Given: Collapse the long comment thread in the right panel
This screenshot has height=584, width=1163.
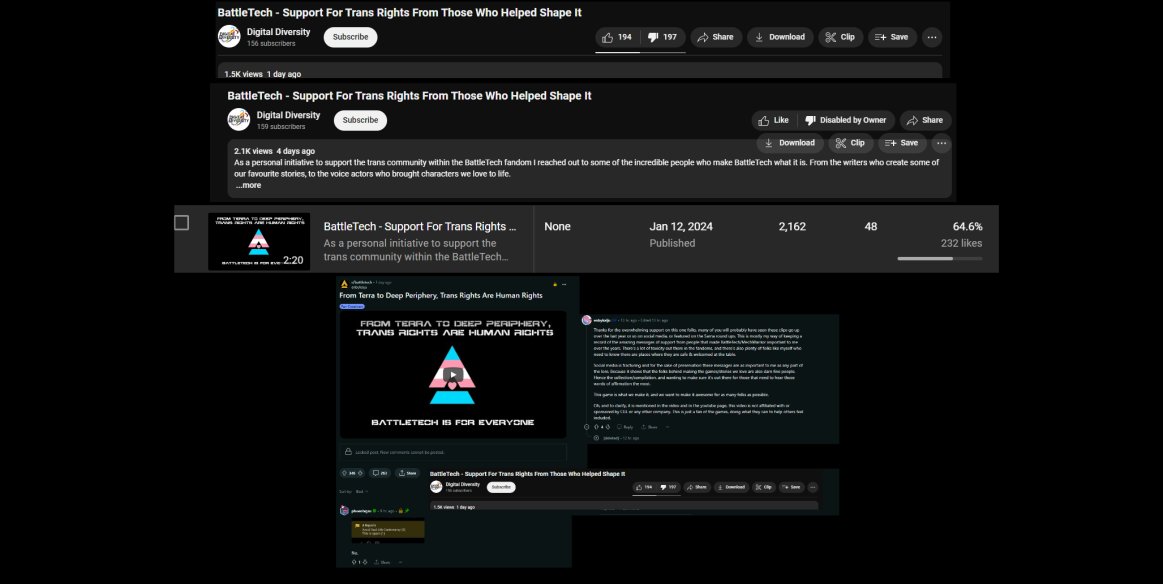Looking at the screenshot, I should click(587, 427).
